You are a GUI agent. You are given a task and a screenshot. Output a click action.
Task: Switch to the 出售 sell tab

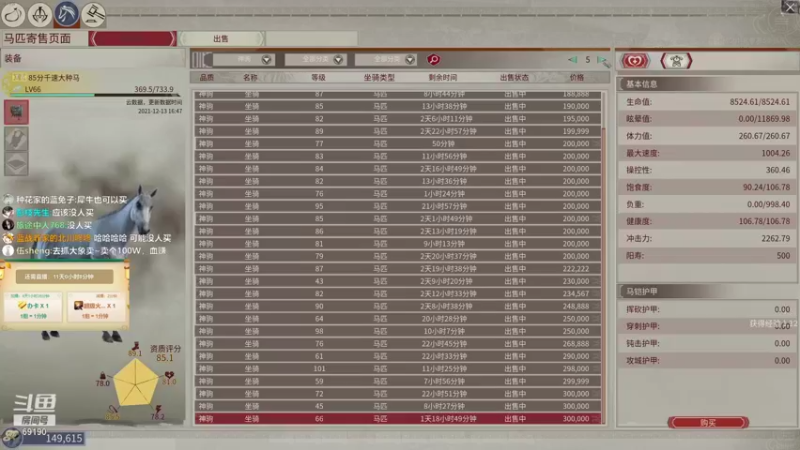(221, 38)
